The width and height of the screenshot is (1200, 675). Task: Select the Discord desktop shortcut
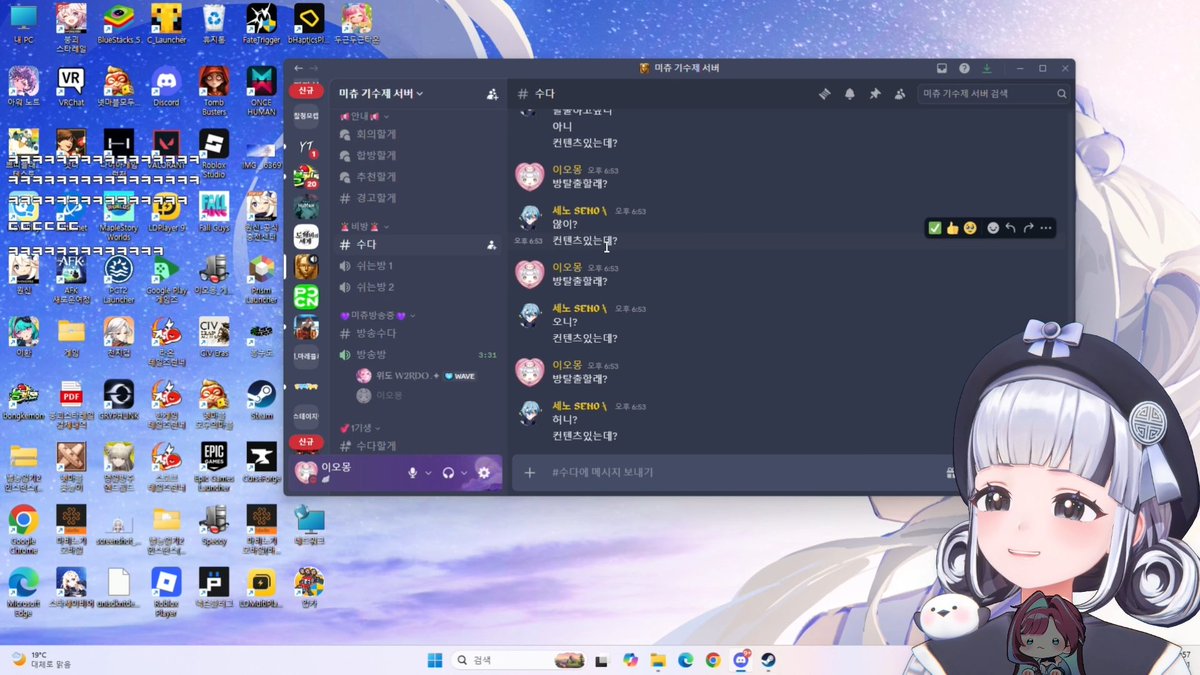(166, 86)
